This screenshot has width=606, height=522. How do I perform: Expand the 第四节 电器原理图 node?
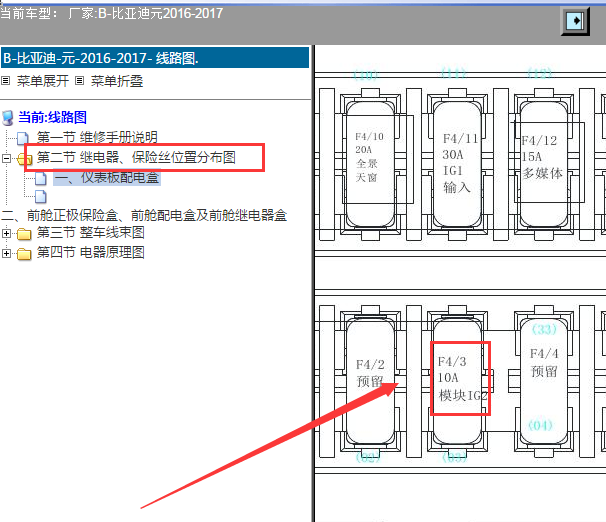pos(6,253)
